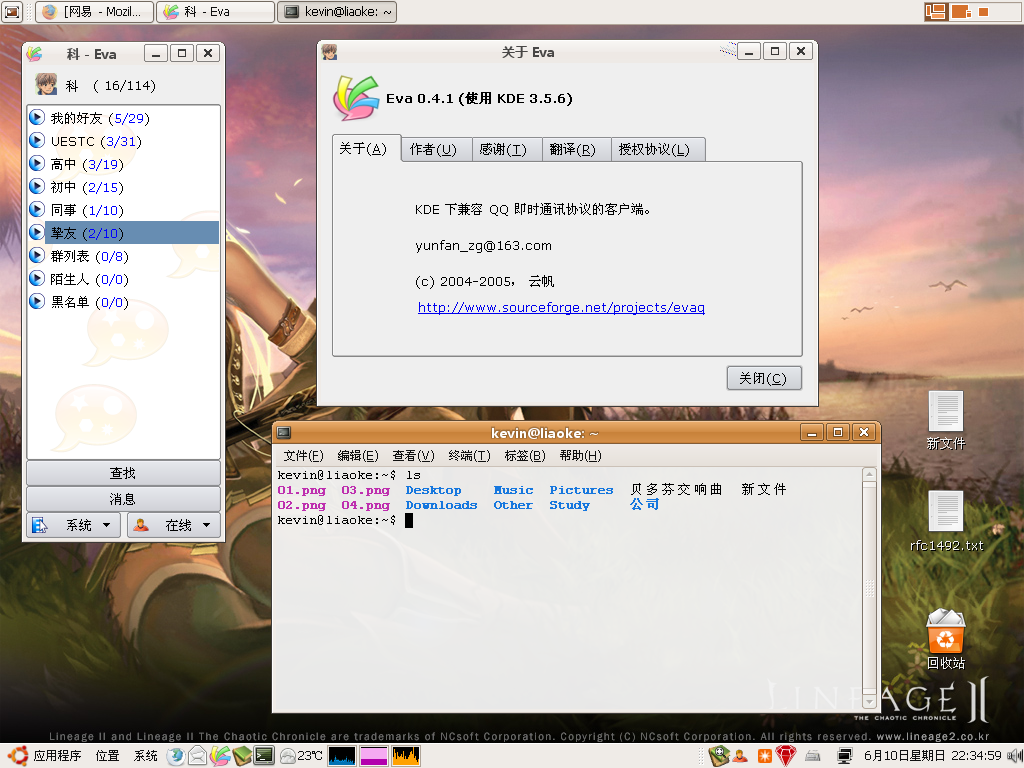The image size is (1024, 768).
Task: Open the green dictionary book launcher
Action: pyautogui.click(x=242, y=756)
